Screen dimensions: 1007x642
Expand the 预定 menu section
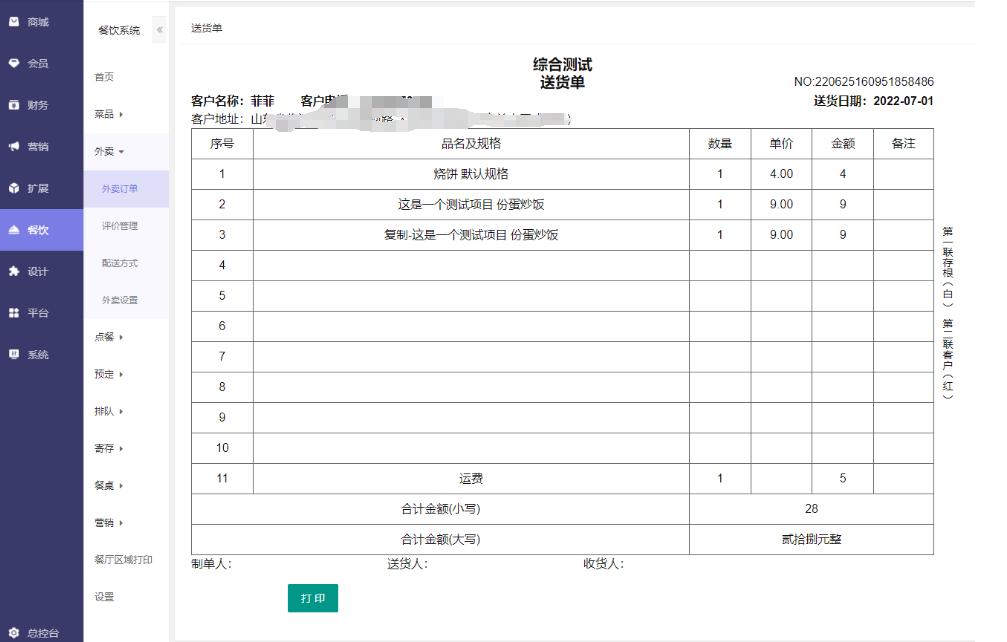pos(108,374)
